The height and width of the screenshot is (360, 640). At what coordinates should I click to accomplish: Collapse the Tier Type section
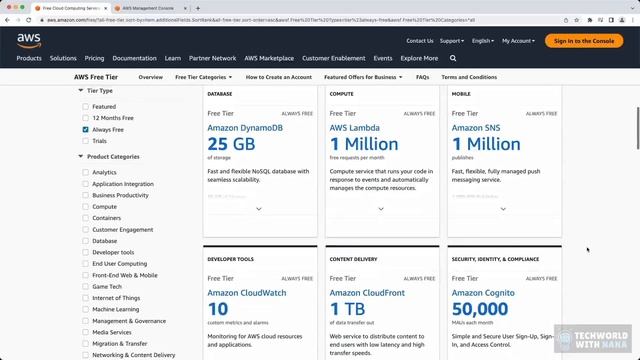click(x=80, y=91)
